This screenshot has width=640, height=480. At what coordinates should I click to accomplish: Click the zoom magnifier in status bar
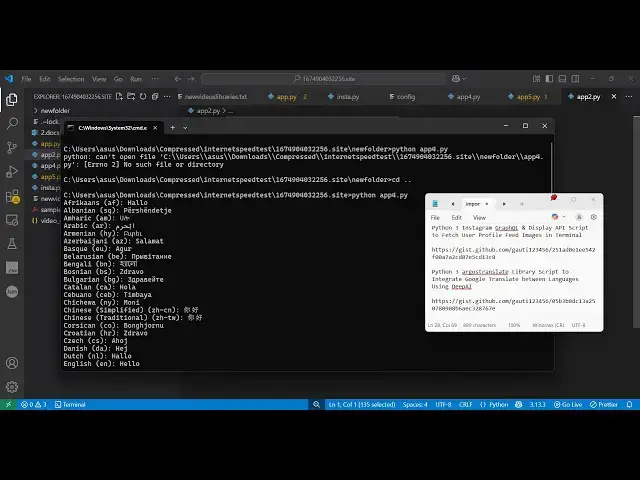316,404
